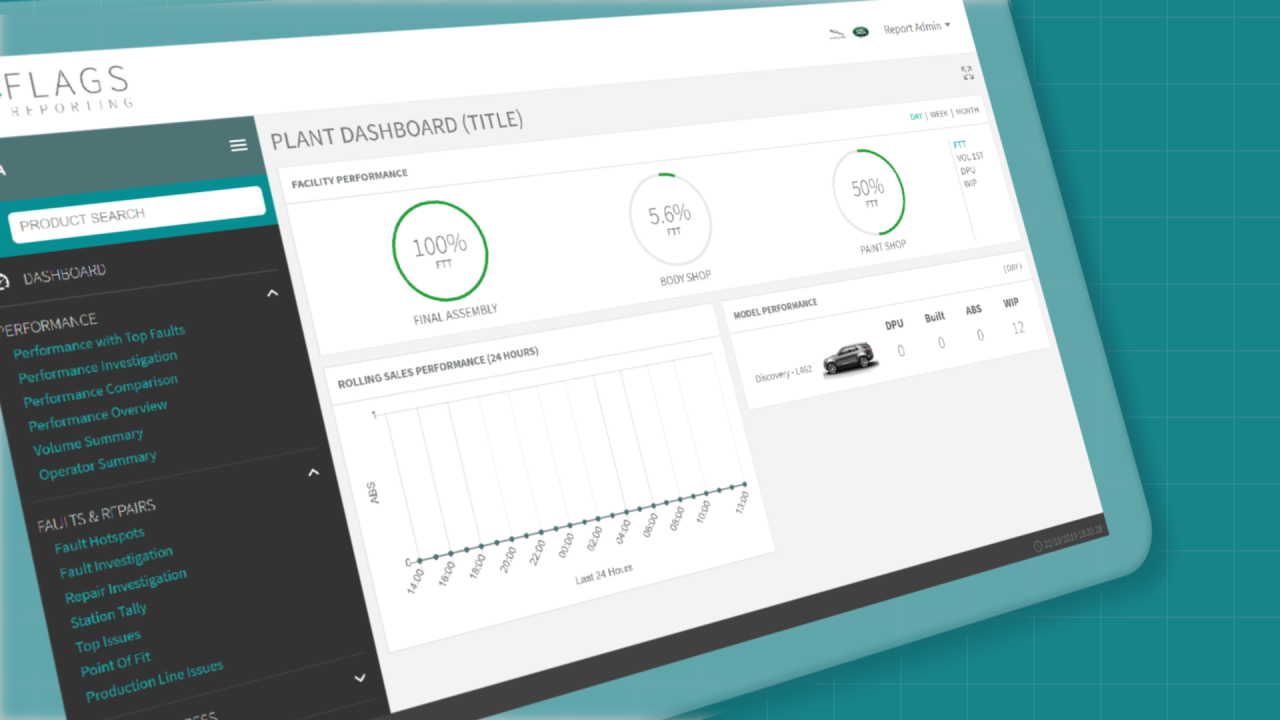Switch time range to WEEK
1280x720 pixels.
coord(939,114)
